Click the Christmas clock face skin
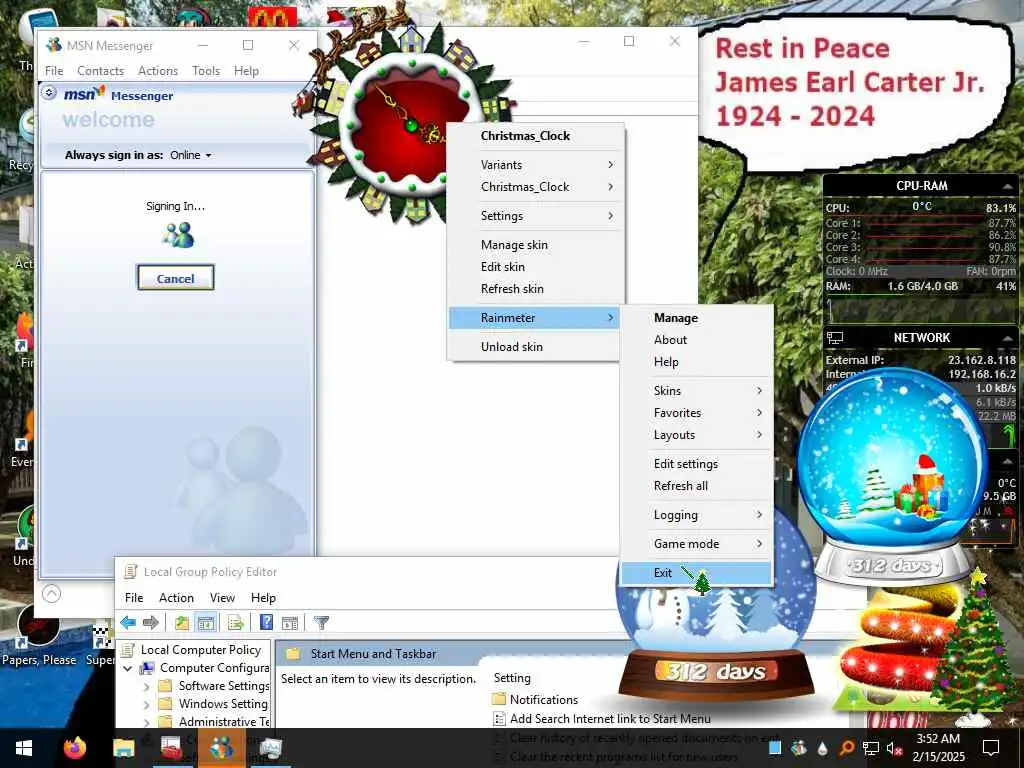1024x768 pixels. [409, 125]
